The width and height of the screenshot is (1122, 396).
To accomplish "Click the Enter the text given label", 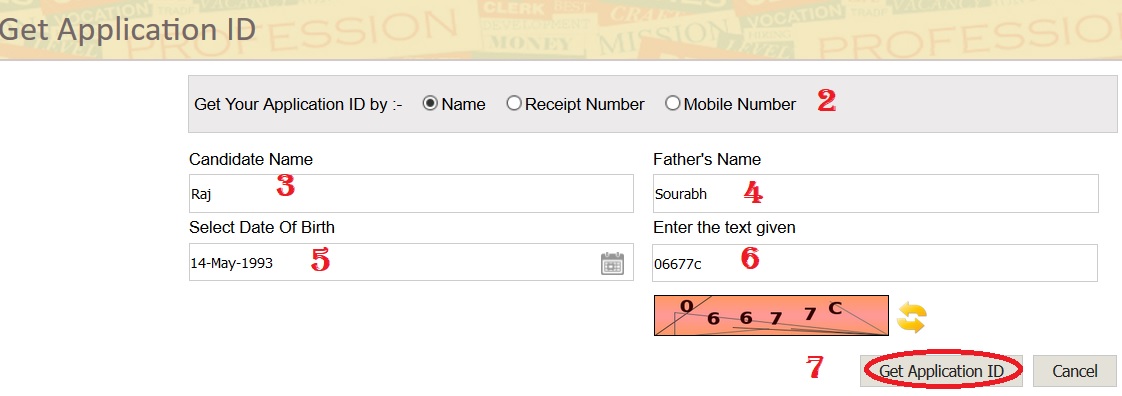I will tap(724, 228).
